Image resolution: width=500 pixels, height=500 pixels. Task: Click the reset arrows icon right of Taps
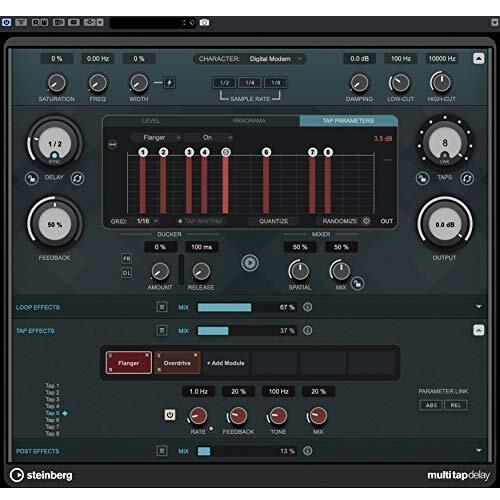467,178
